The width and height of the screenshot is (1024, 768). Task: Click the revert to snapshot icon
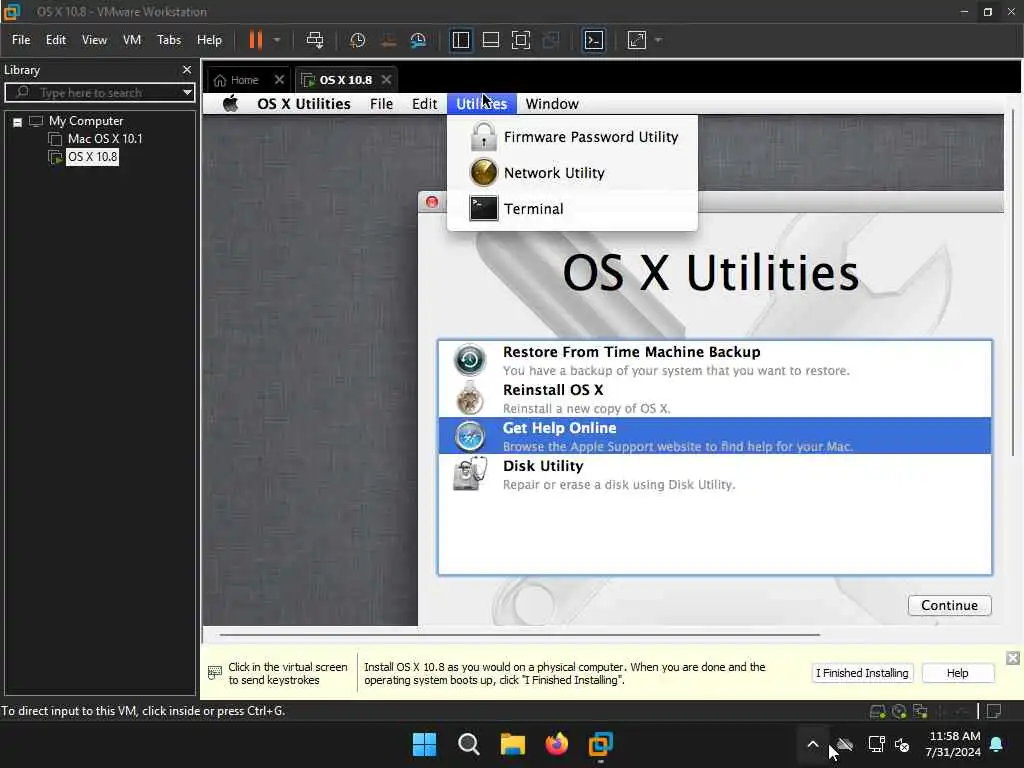[x=388, y=40]
